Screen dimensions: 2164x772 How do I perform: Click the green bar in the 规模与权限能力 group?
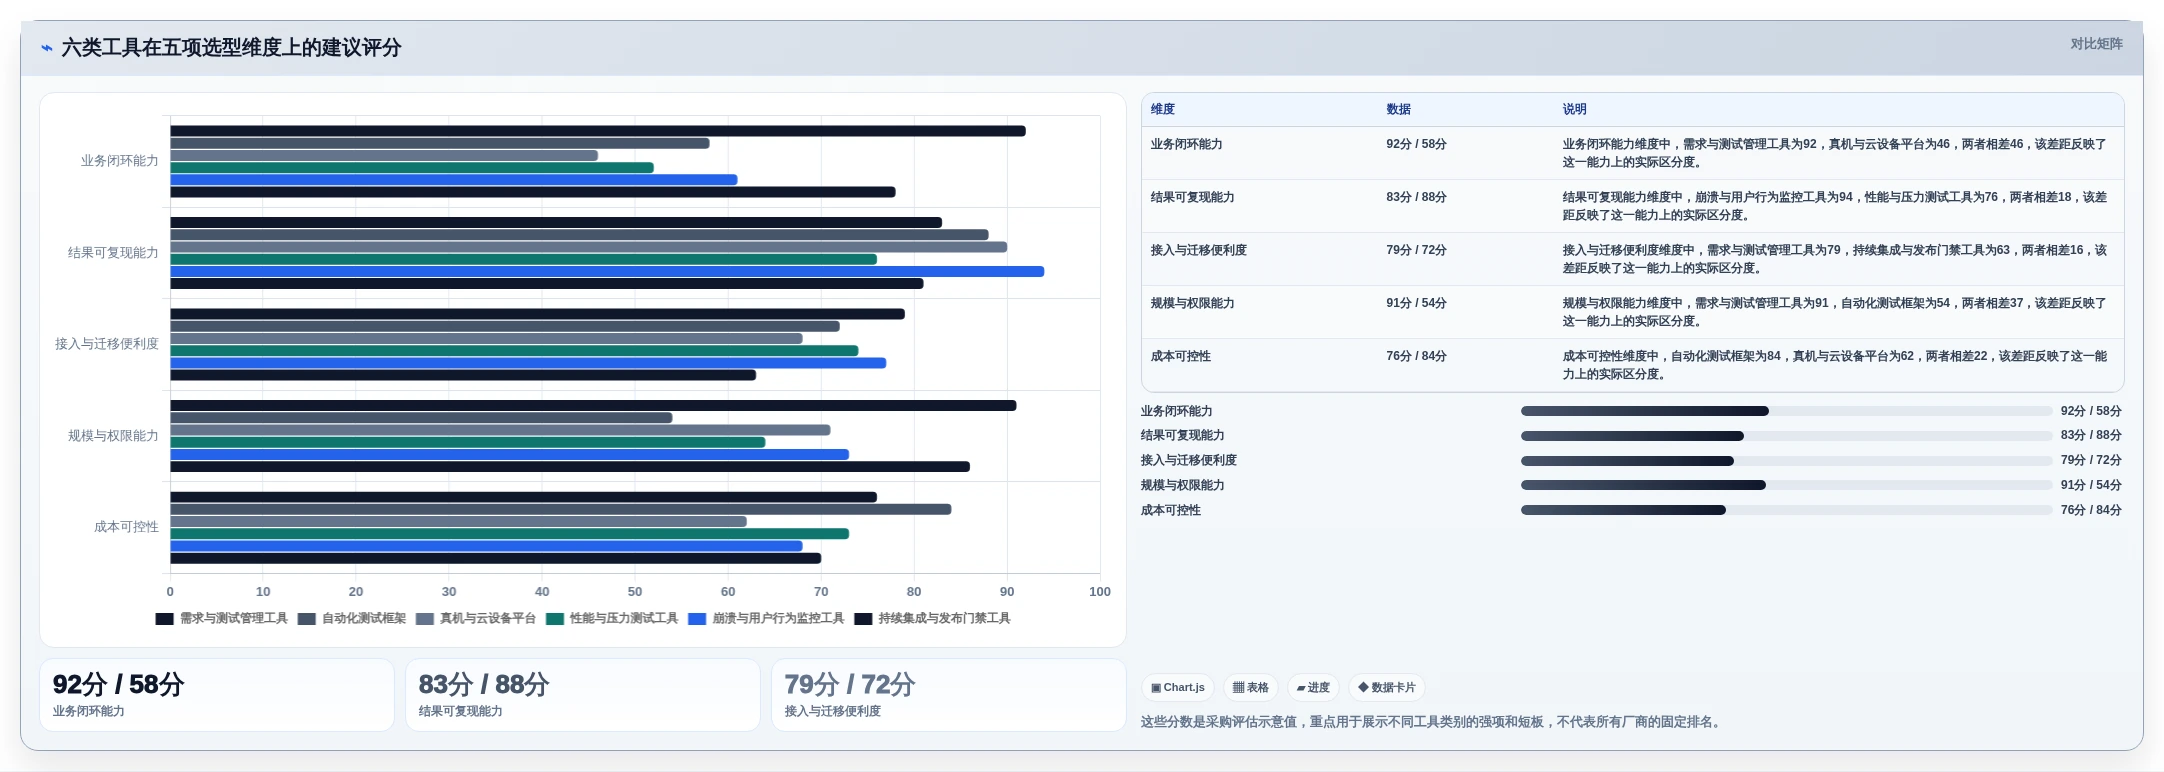coord(468,442)
